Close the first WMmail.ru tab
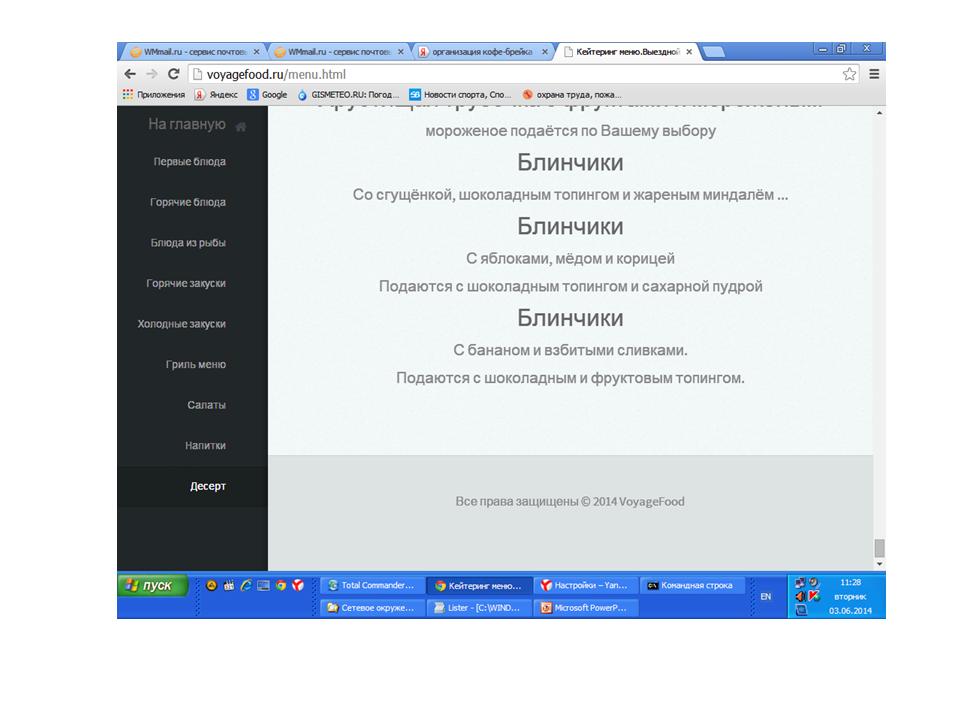The height and width of the screenshot is (720, 960). (x=257, y=52)
